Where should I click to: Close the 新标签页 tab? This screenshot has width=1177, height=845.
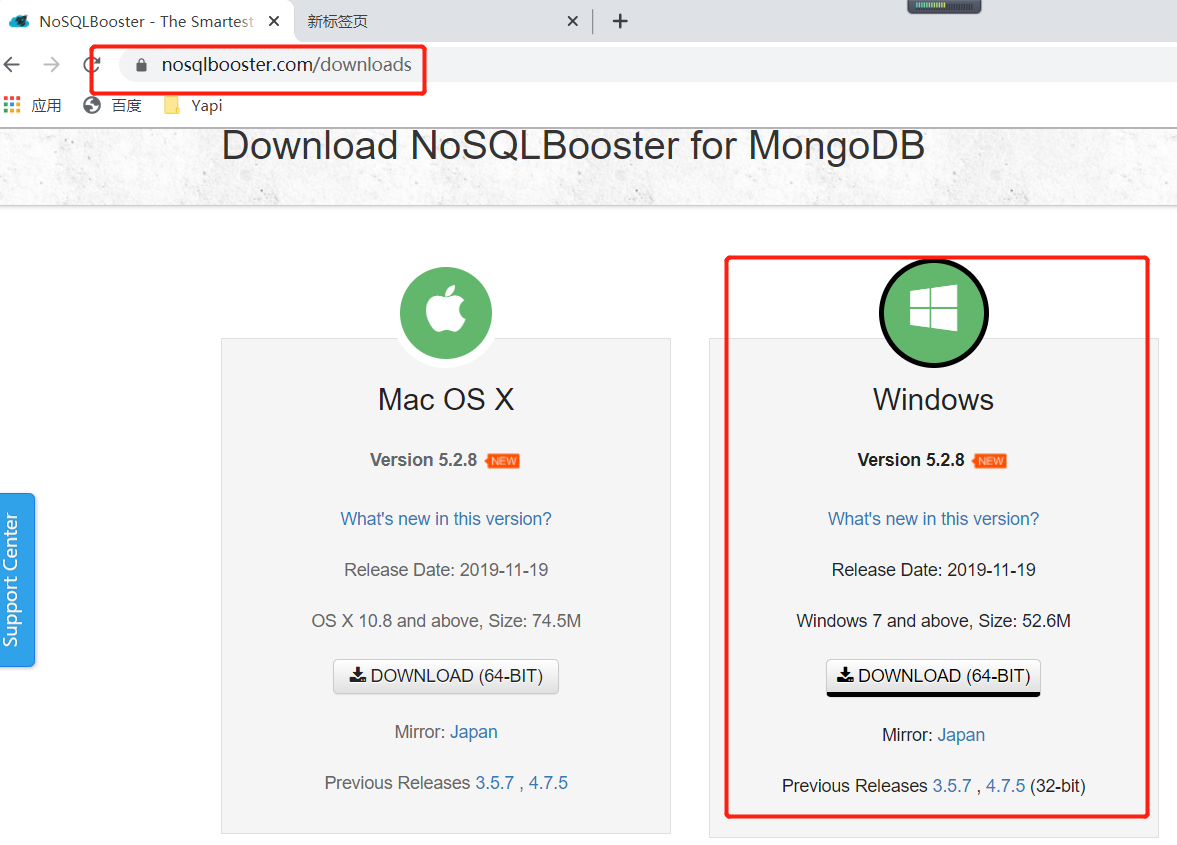coord(573,21)
